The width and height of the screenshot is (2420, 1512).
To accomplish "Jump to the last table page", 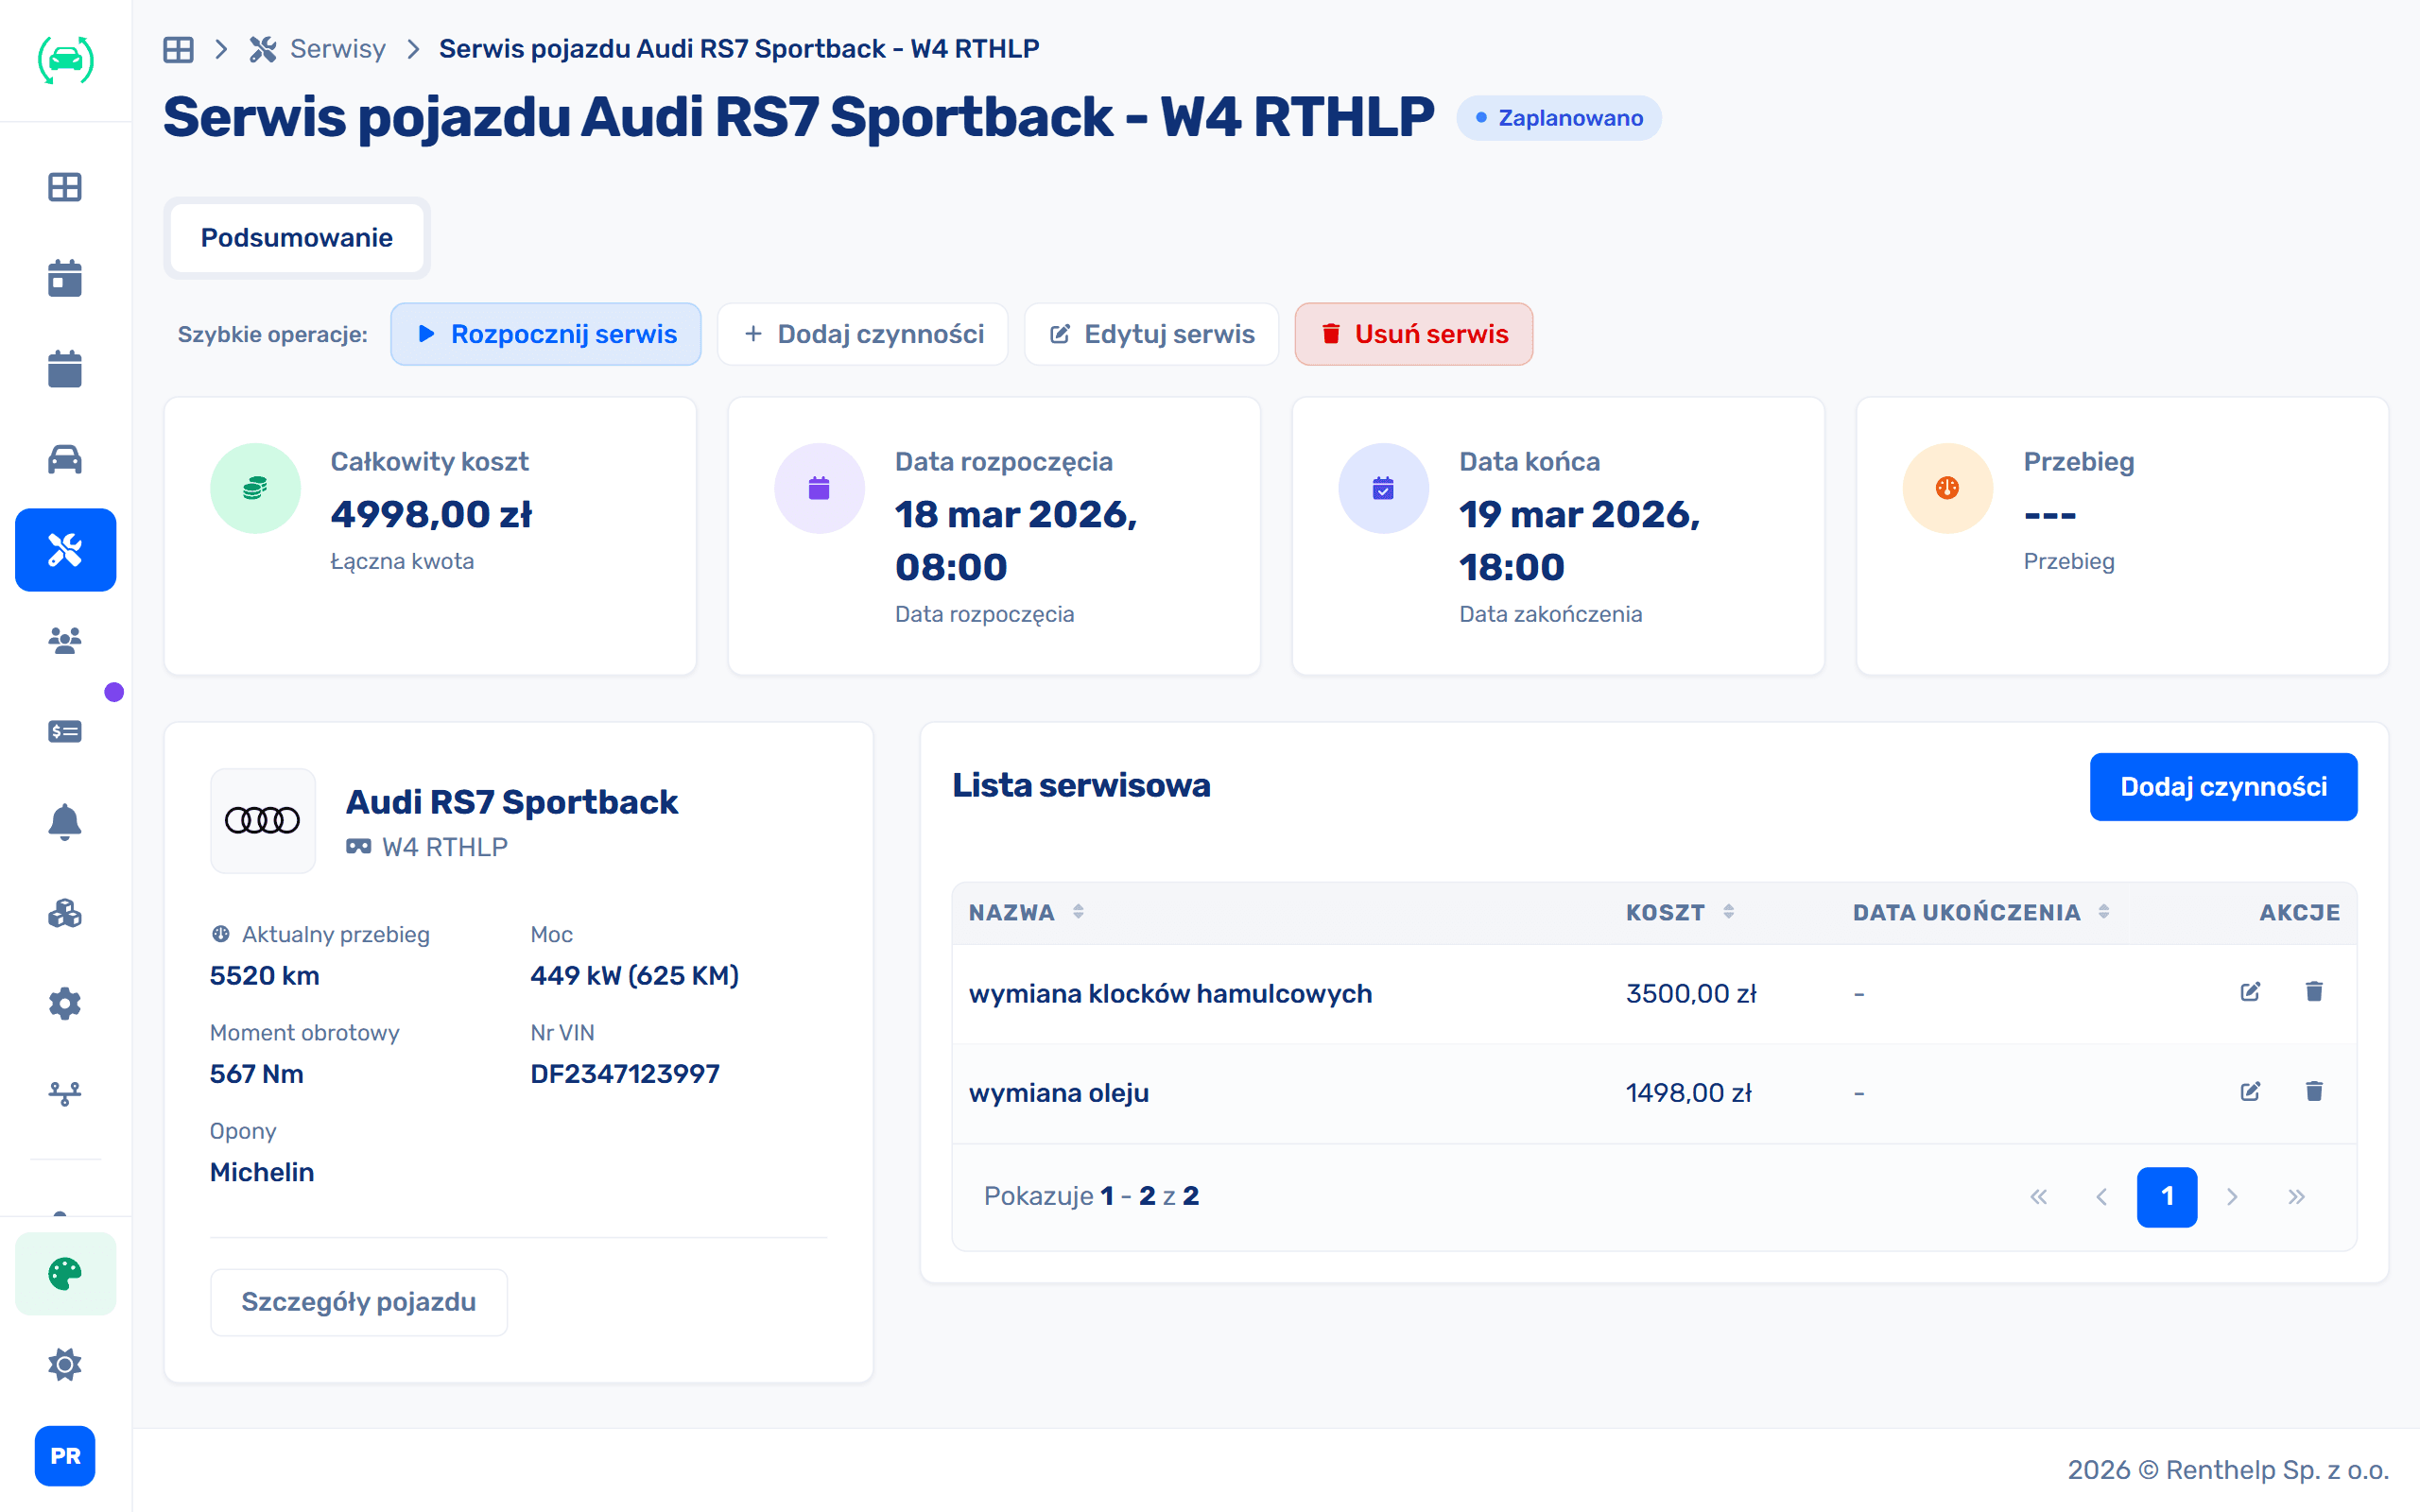I will coord(2296,1197).
